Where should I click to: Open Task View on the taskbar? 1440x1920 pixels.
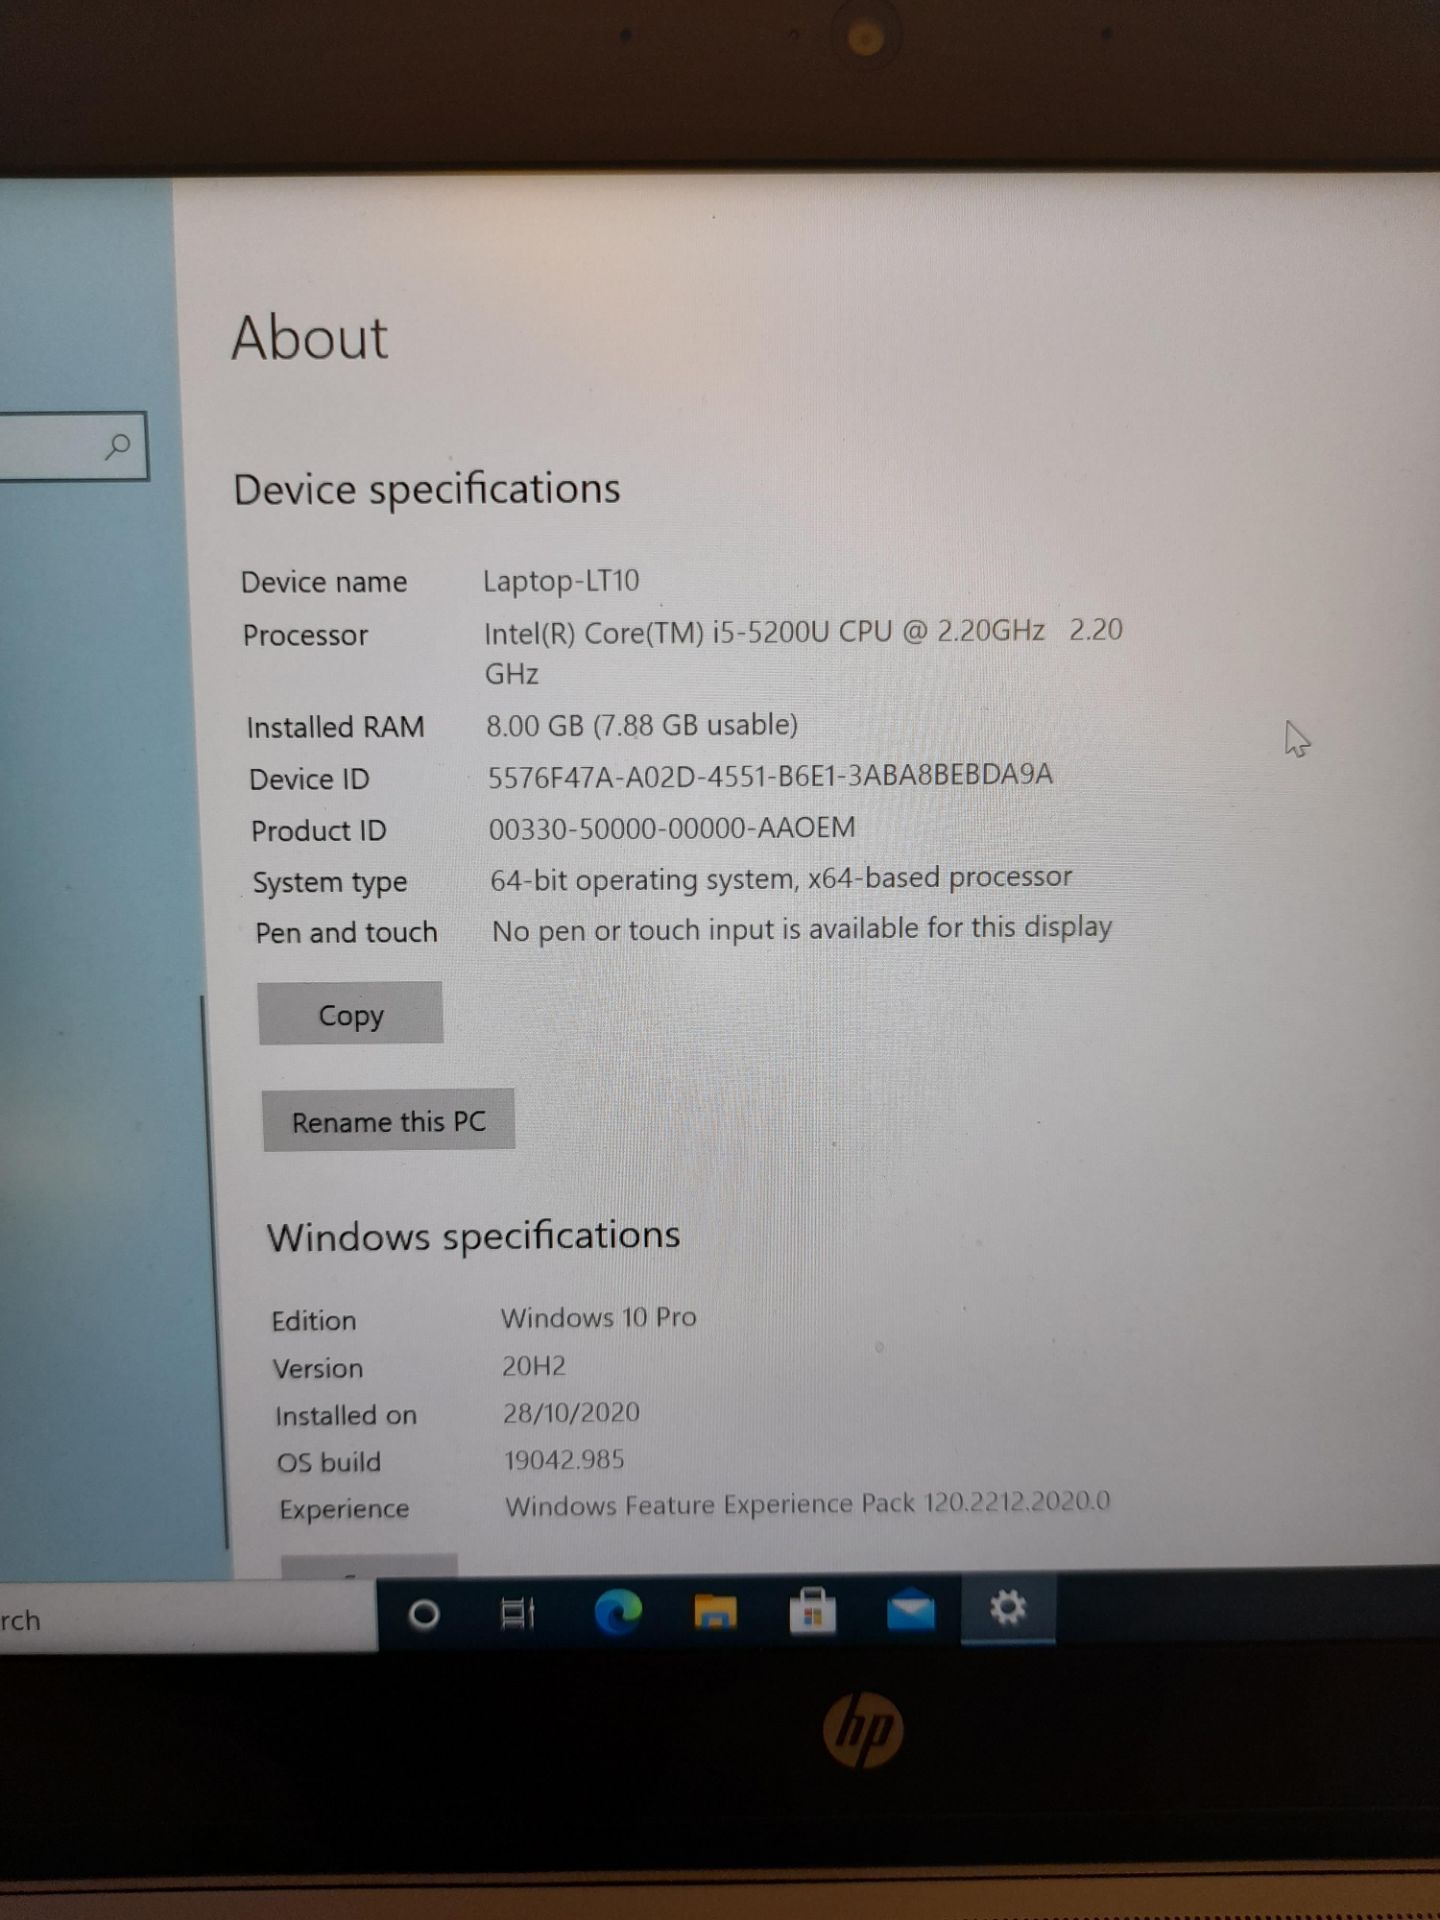(x=517, y=1613)
